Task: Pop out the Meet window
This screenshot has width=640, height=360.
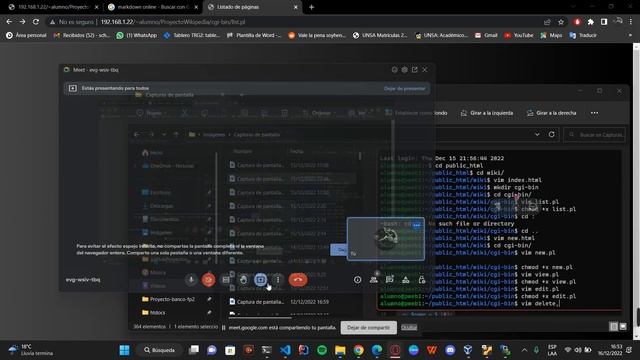Action: (x=415, y=70)
